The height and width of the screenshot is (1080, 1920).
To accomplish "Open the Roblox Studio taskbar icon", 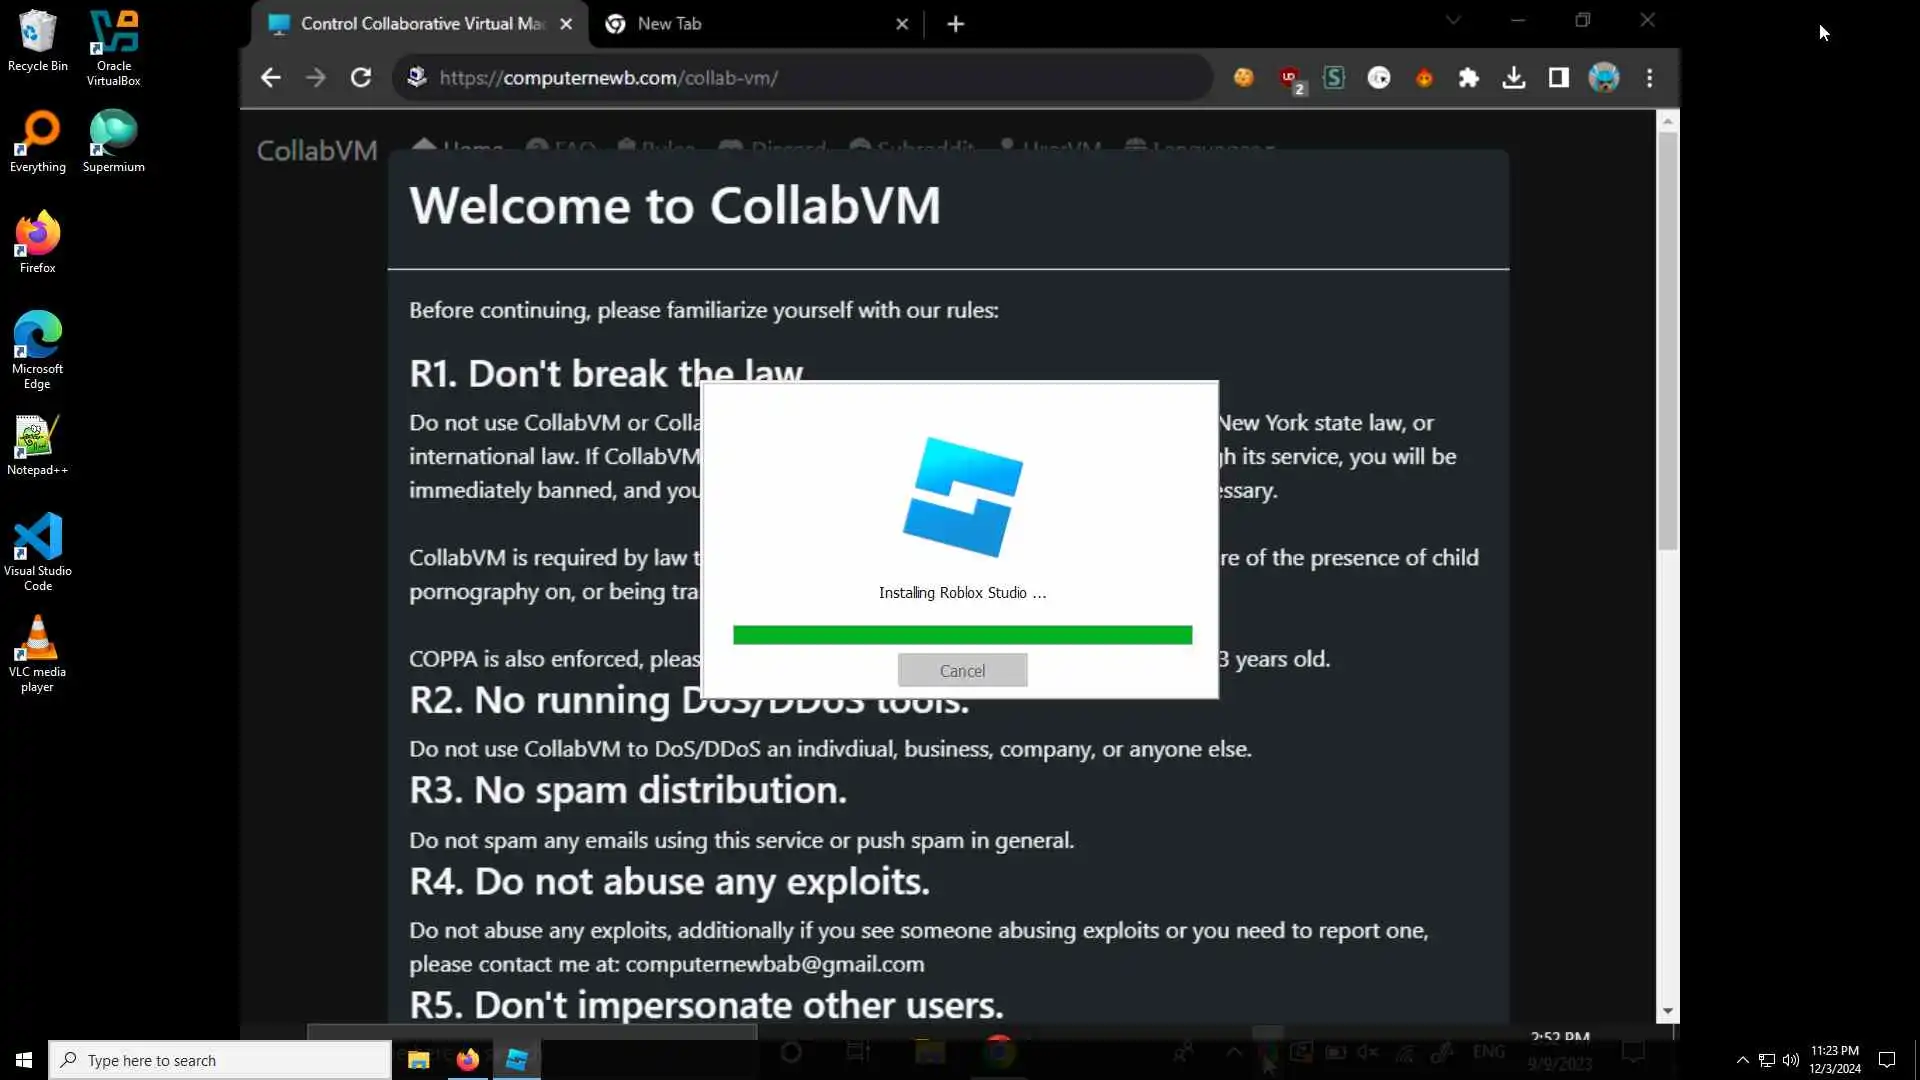I will (517, 1060).
